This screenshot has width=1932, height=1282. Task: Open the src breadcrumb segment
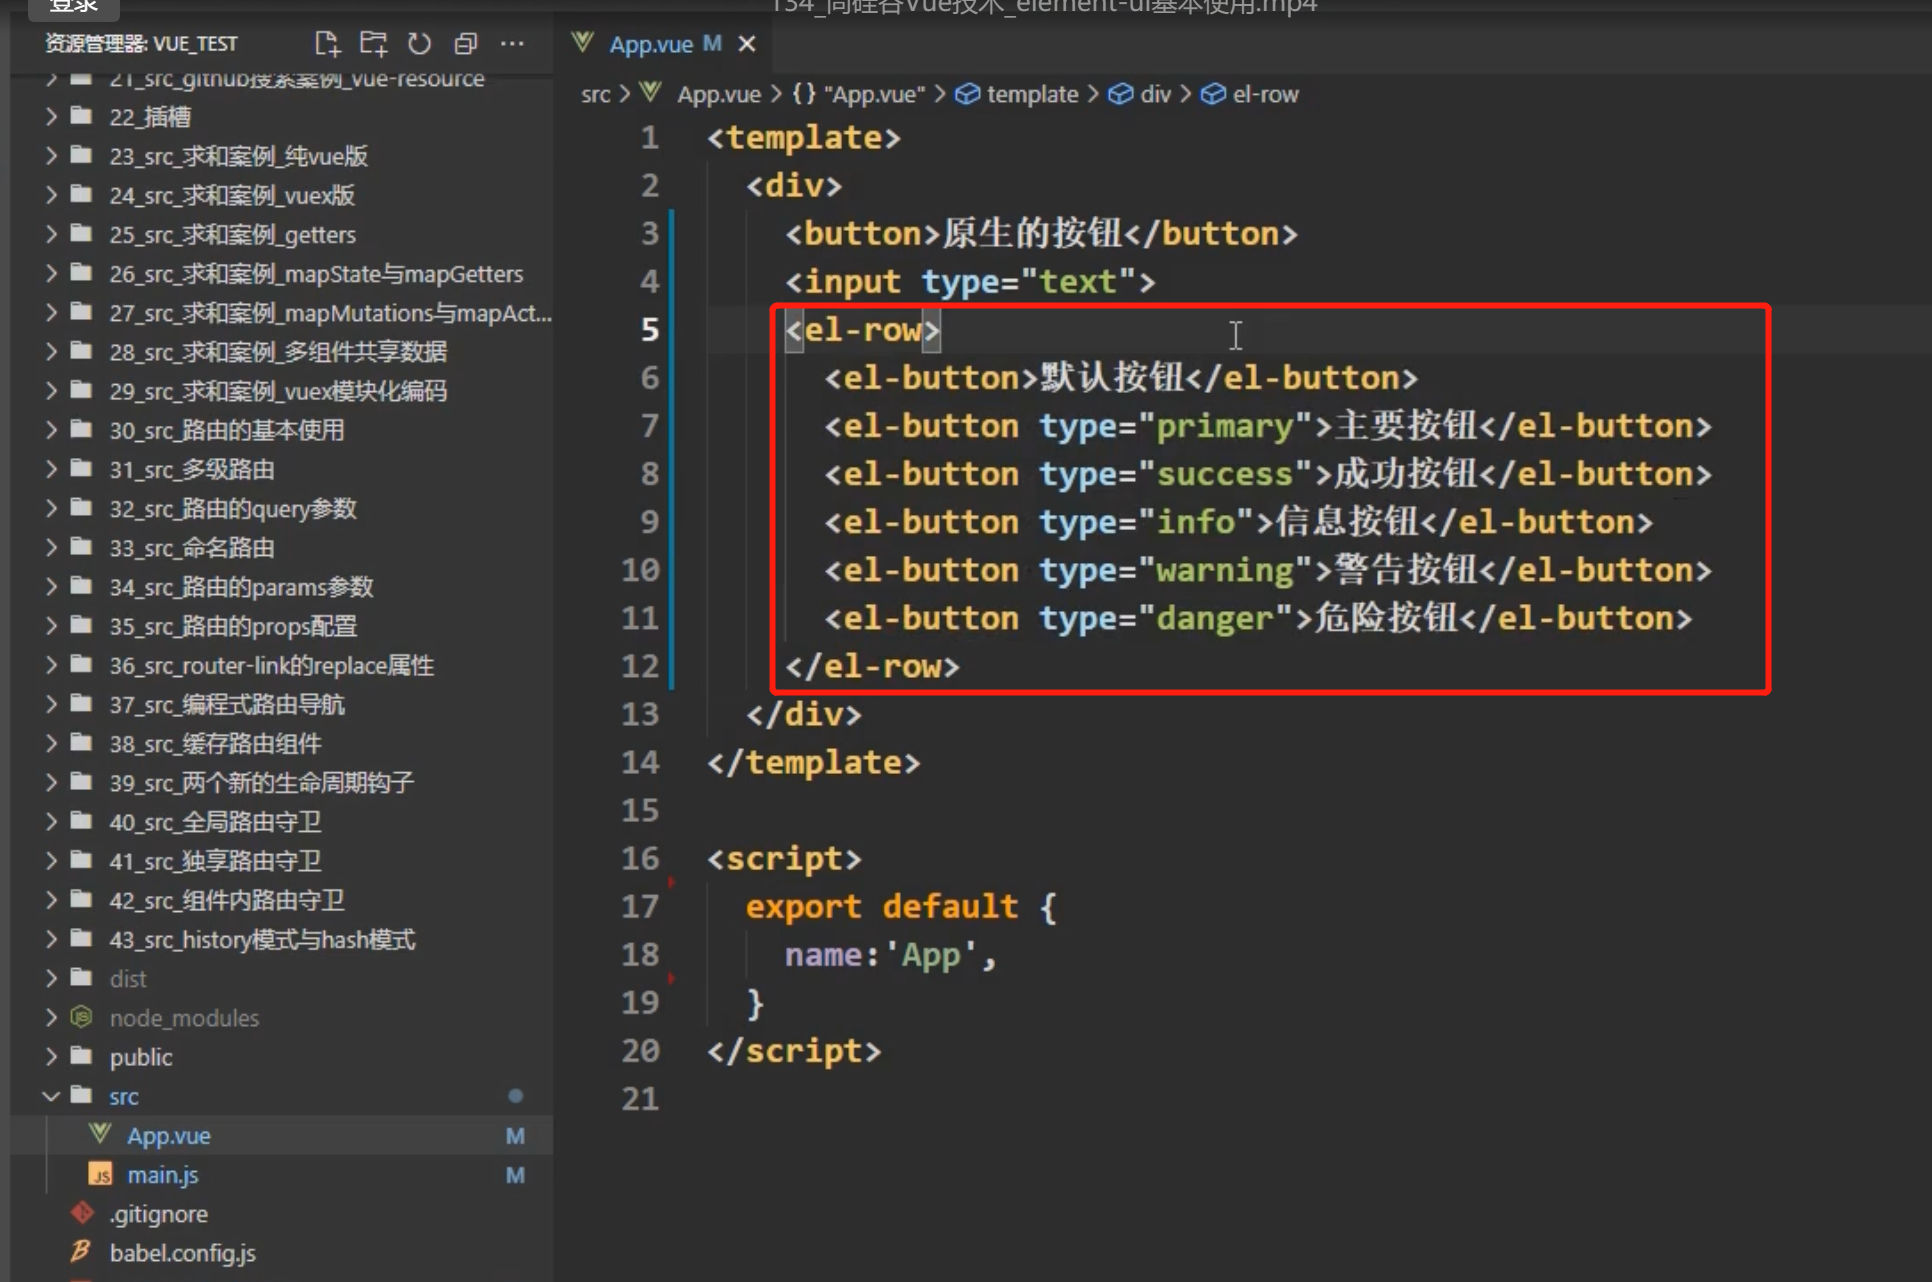[x=595, y=94]
